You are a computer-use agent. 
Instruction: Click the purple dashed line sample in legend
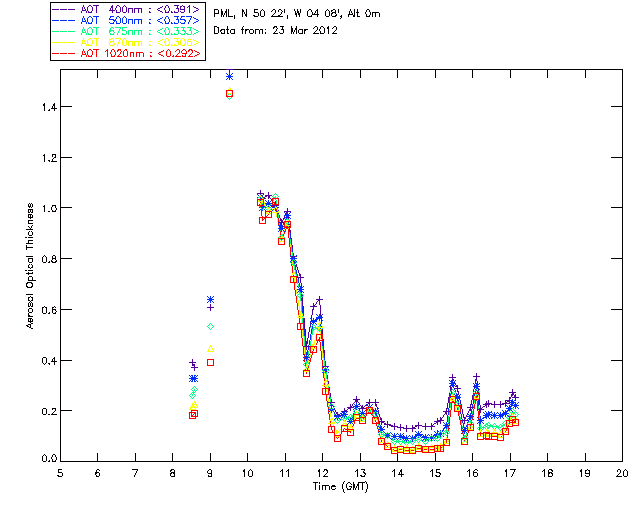click(x=64, y=9)
